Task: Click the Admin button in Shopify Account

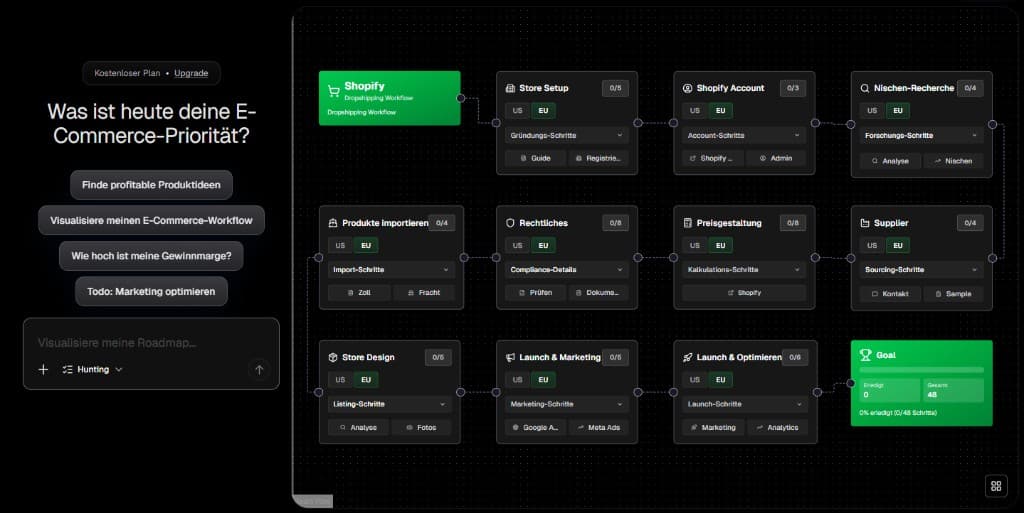Action: pyautogui.click(x=776, y=159)
